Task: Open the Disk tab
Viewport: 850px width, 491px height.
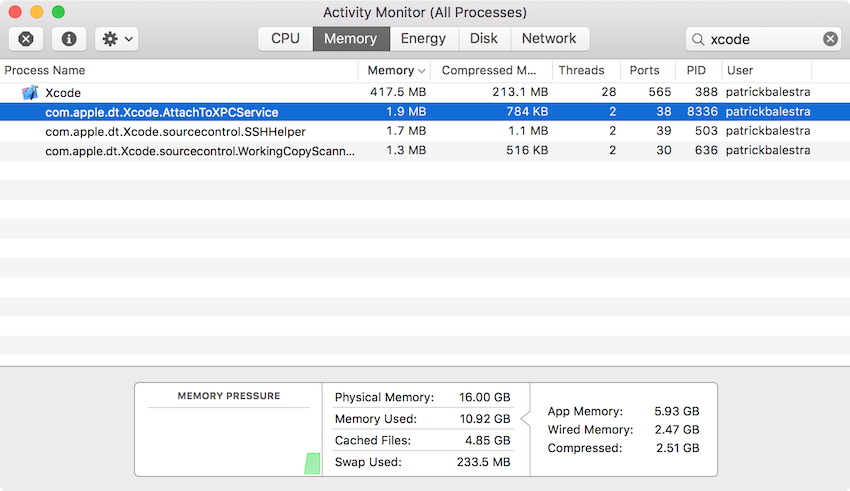Action: [x=484, y=39]
